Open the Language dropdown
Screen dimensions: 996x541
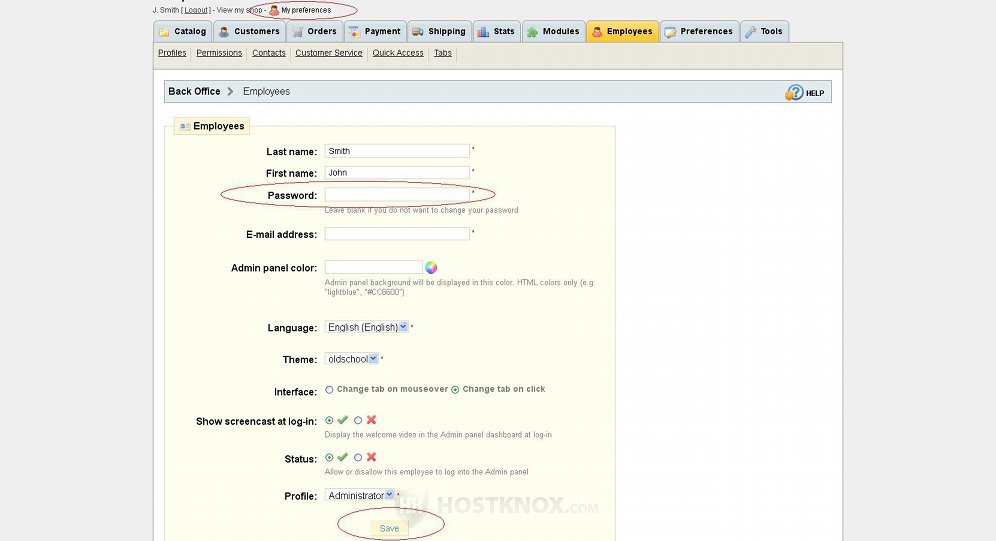[366, 327]
